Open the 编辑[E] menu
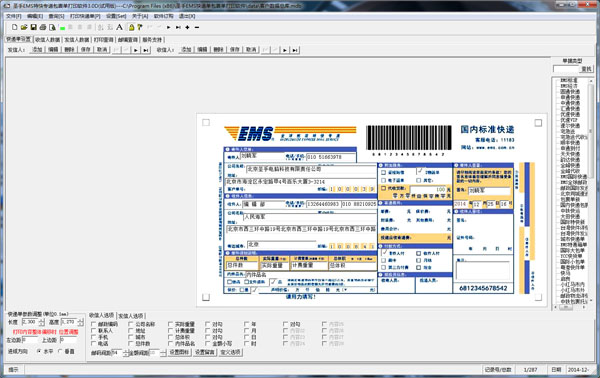 pyautogui.click(x=35, y=16)
